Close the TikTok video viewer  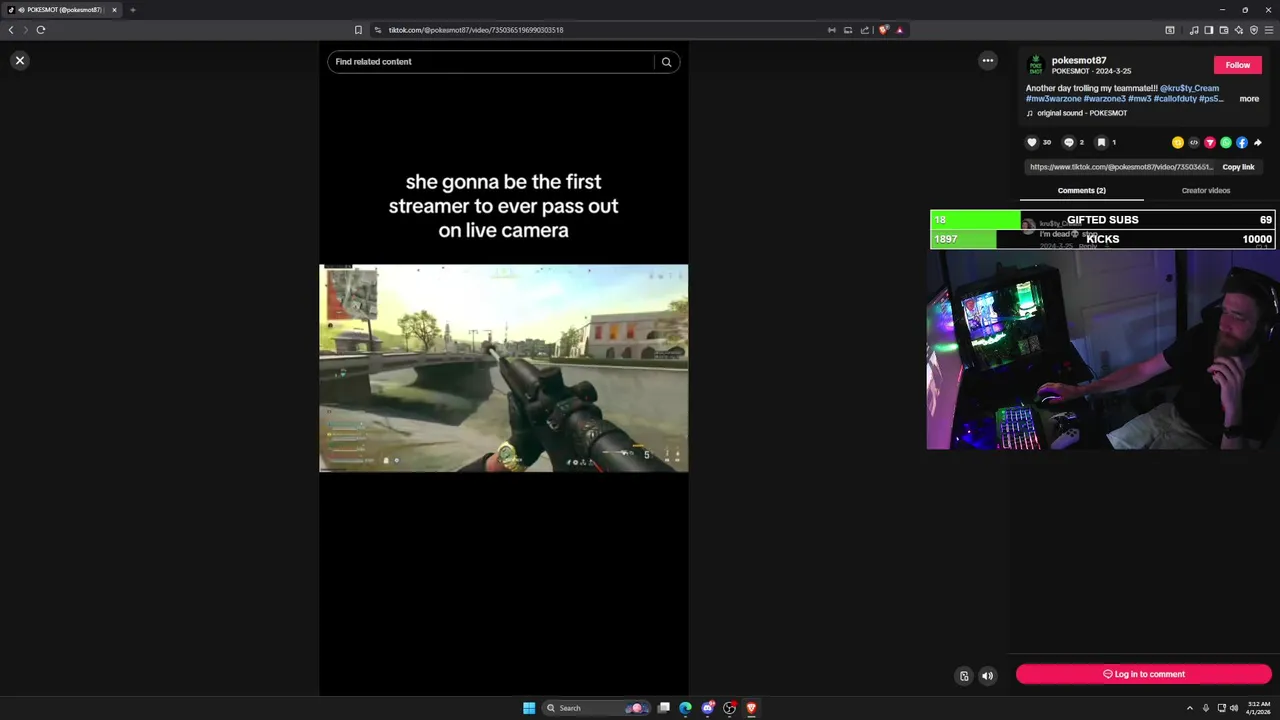click(x=19, y=61)
